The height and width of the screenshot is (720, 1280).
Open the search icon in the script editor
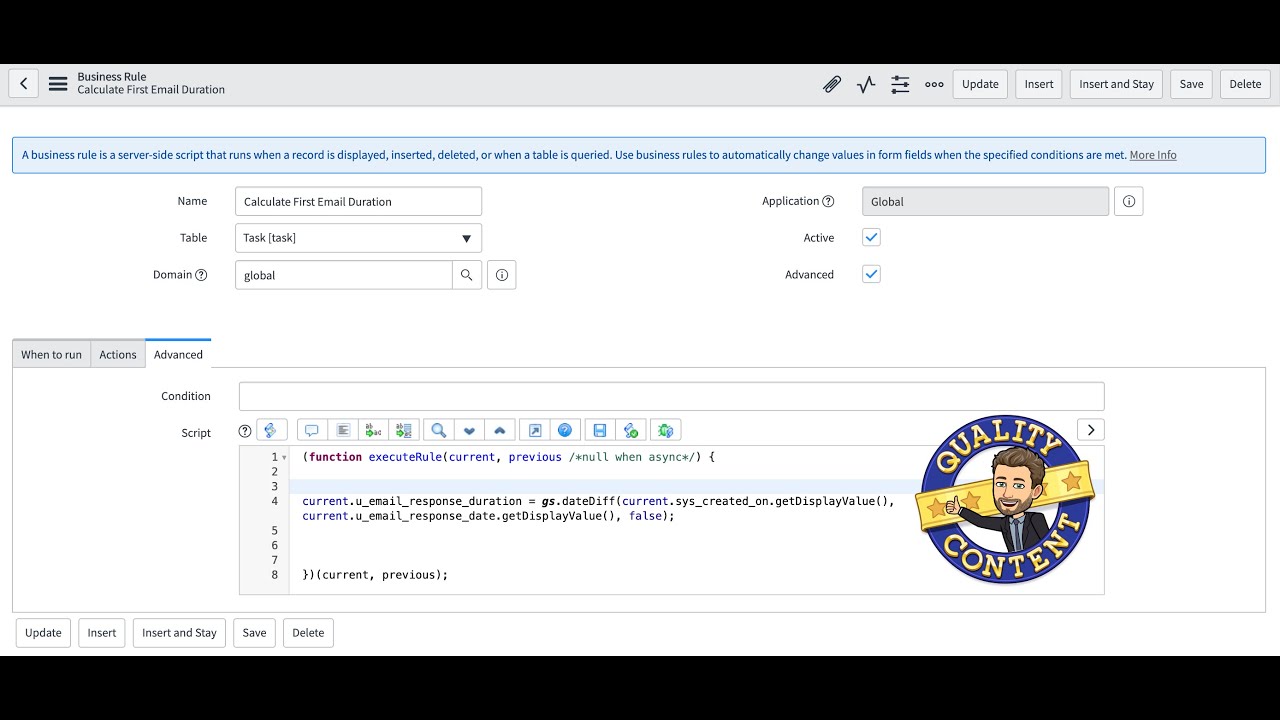pos(437,429)
